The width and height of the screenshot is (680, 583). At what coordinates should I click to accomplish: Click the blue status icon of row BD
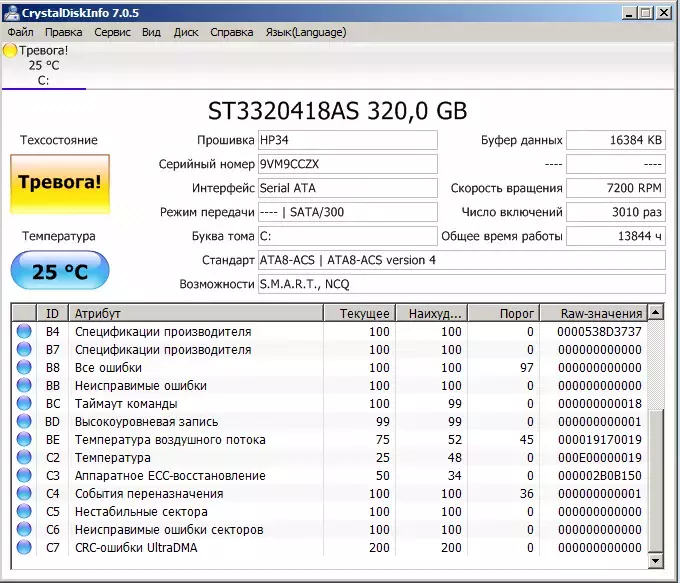pyautogui.click(x=24, y=421)
